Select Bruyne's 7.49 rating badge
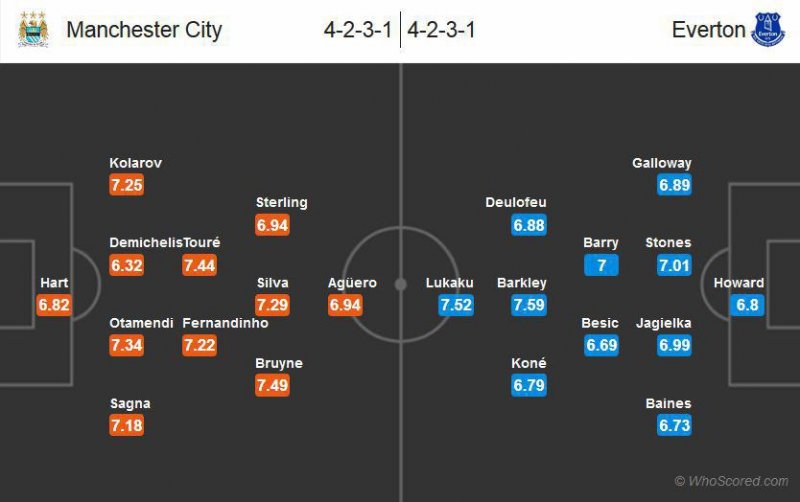Viewport: 800px width, 502px height. pos(272,385)
